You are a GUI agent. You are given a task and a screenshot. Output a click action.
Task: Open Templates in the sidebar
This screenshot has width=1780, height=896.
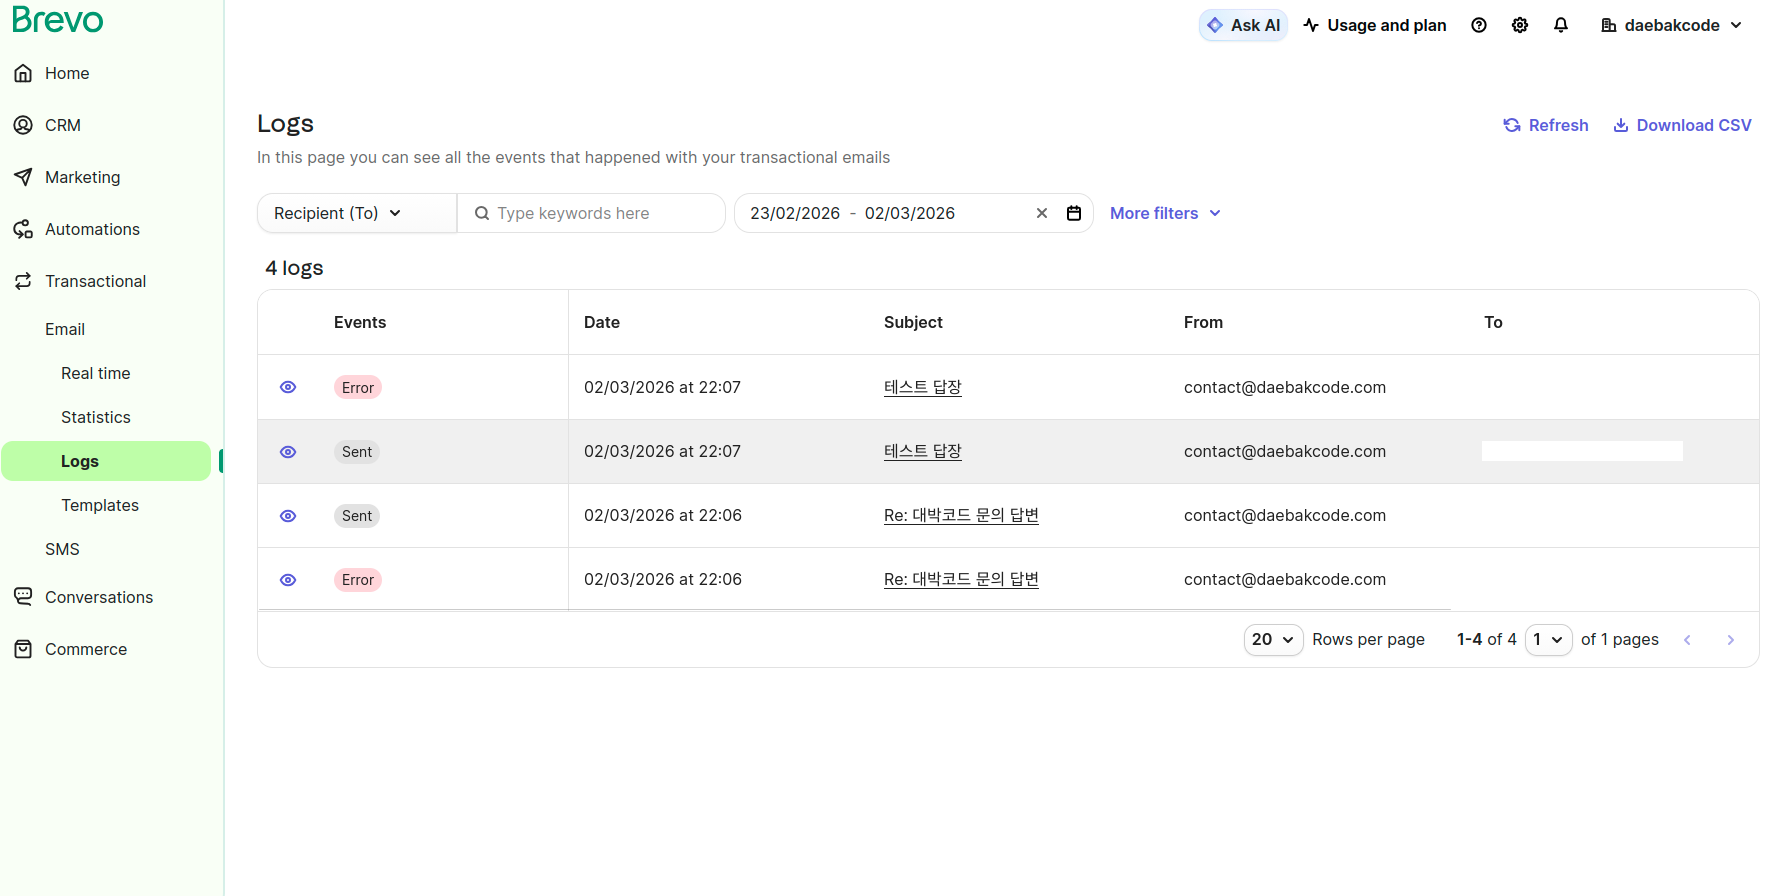tap(100, 505)
